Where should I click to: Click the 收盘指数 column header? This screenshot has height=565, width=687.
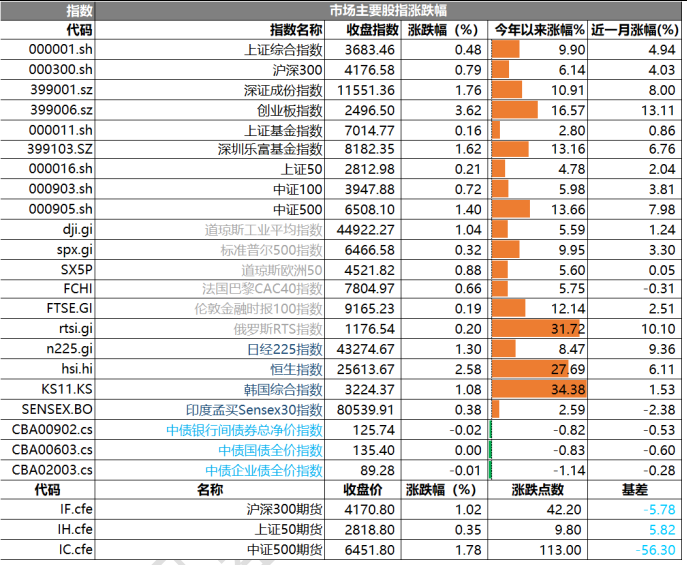click(x=372, y=30)
